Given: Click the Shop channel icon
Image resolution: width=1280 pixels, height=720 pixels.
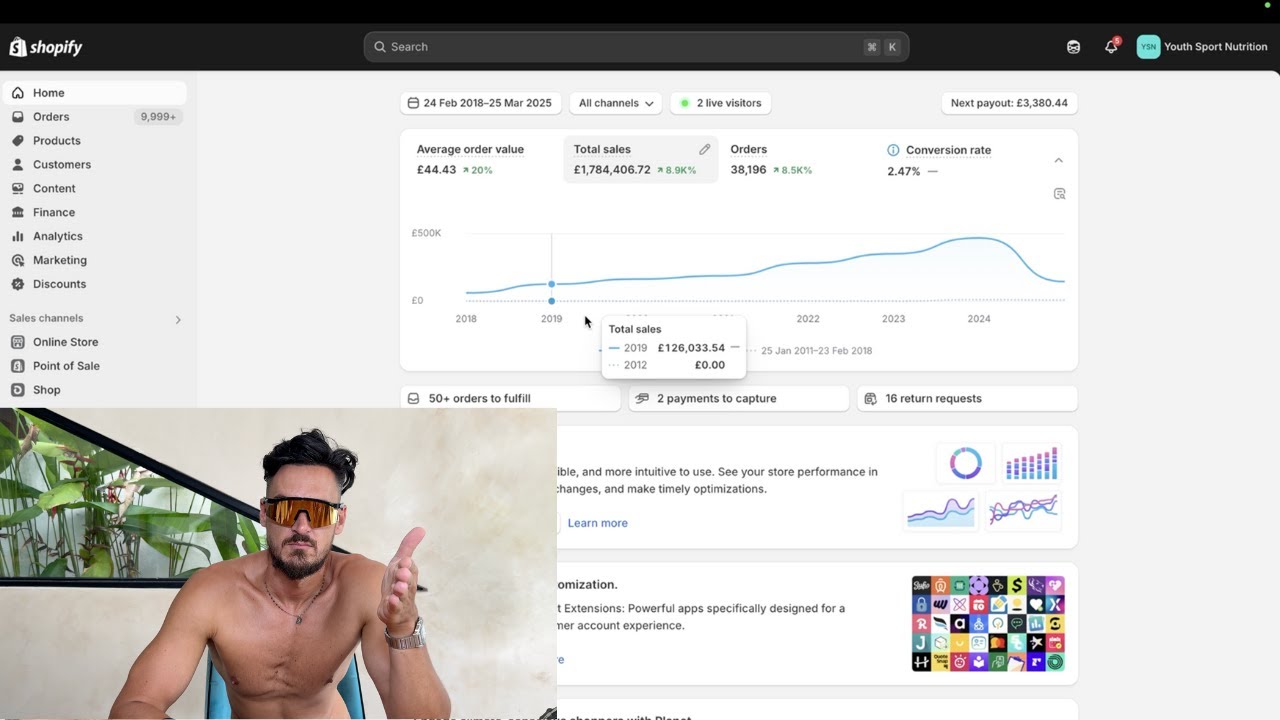Looking at the screenshot, I should (18, 390).
